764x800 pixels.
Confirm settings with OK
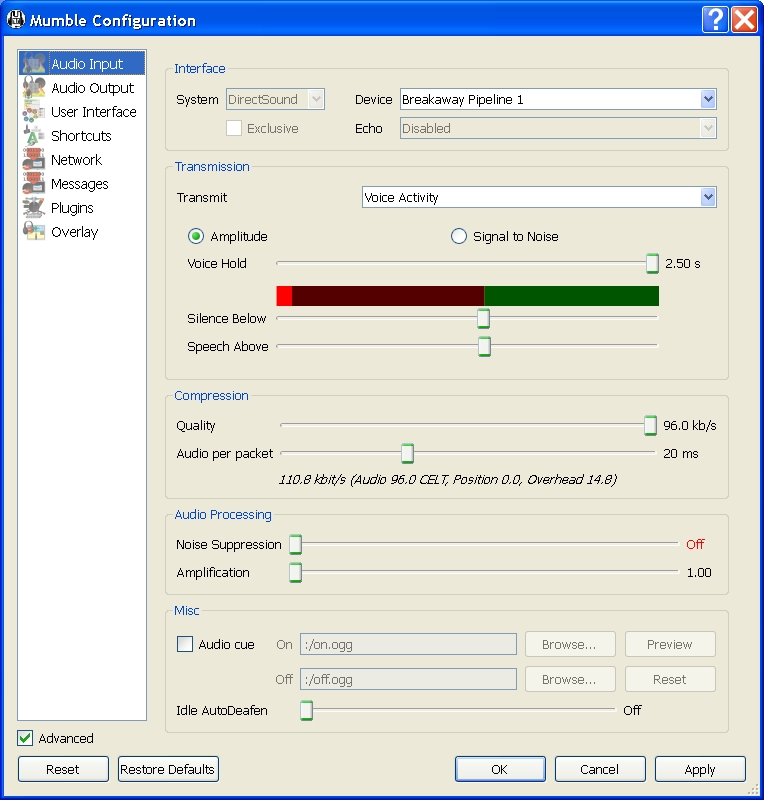point(500,769)
